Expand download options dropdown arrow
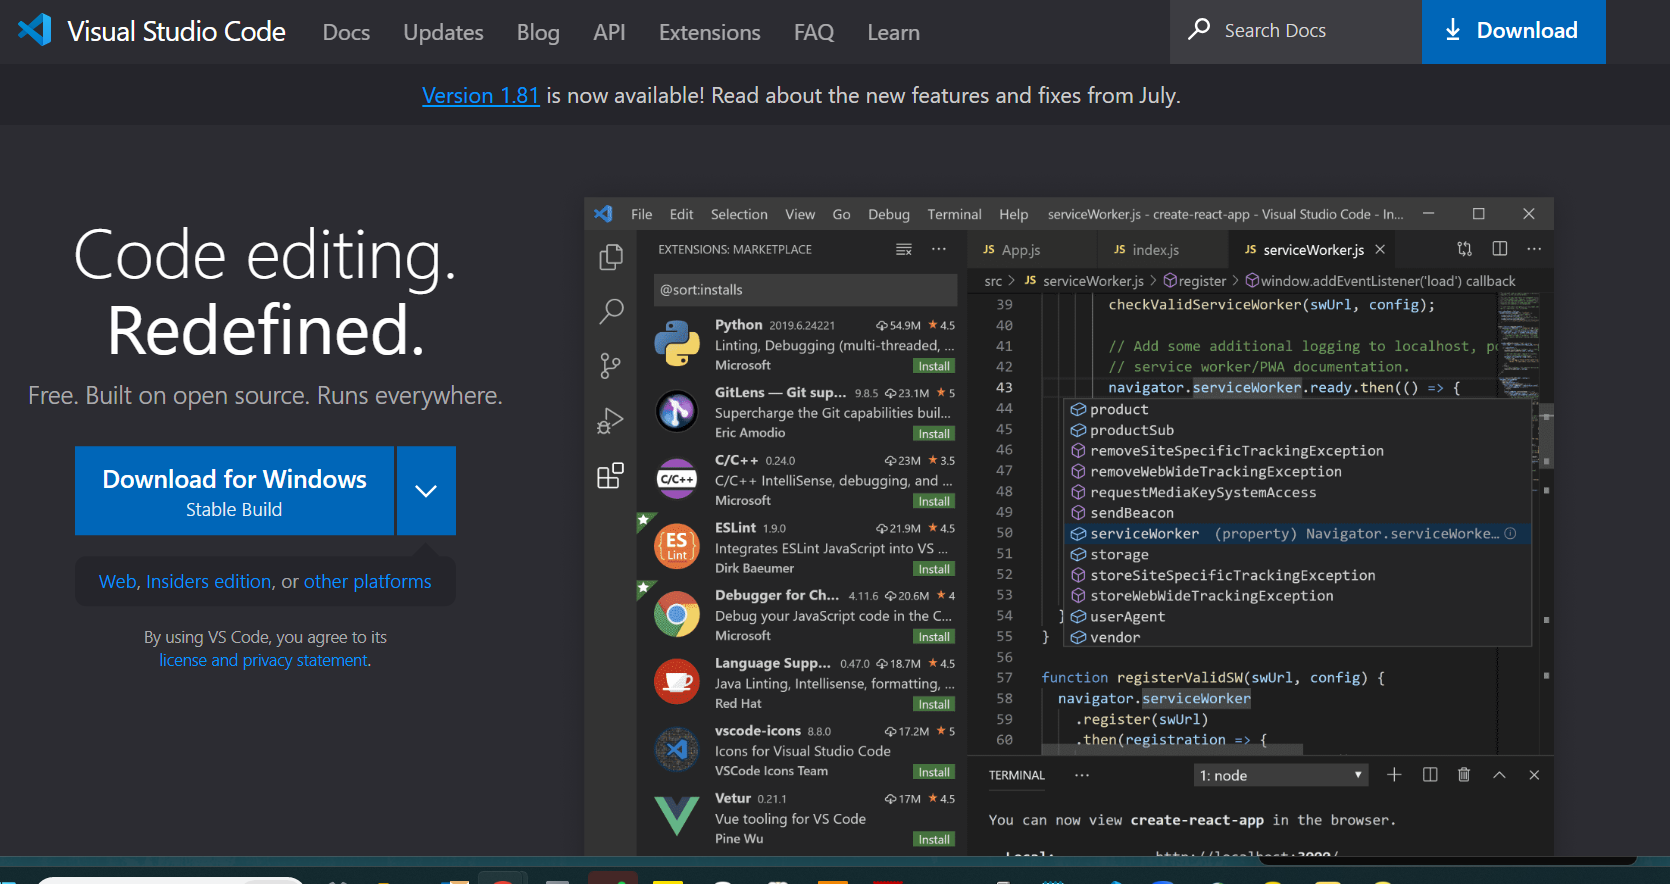1670x884 pixels. (426, 491)
